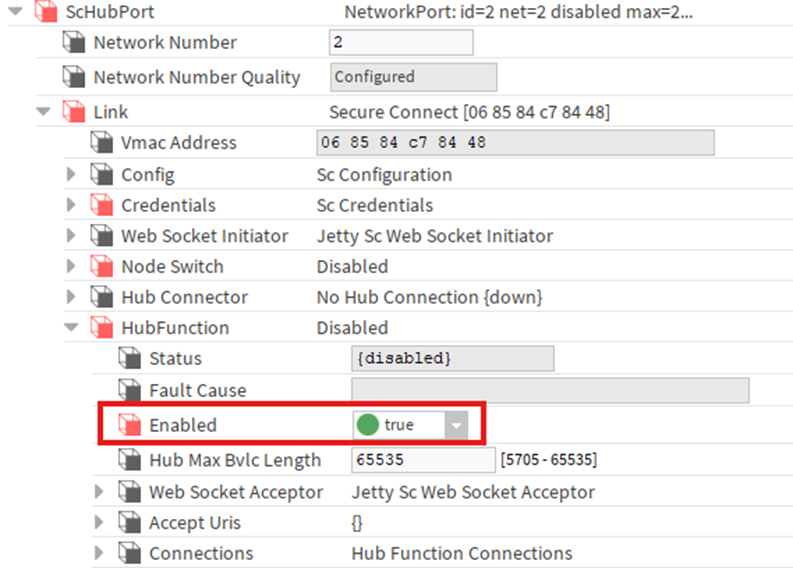Click the red Node Switch cube icon
Screen dimensions: 793x568
point(102,266)
